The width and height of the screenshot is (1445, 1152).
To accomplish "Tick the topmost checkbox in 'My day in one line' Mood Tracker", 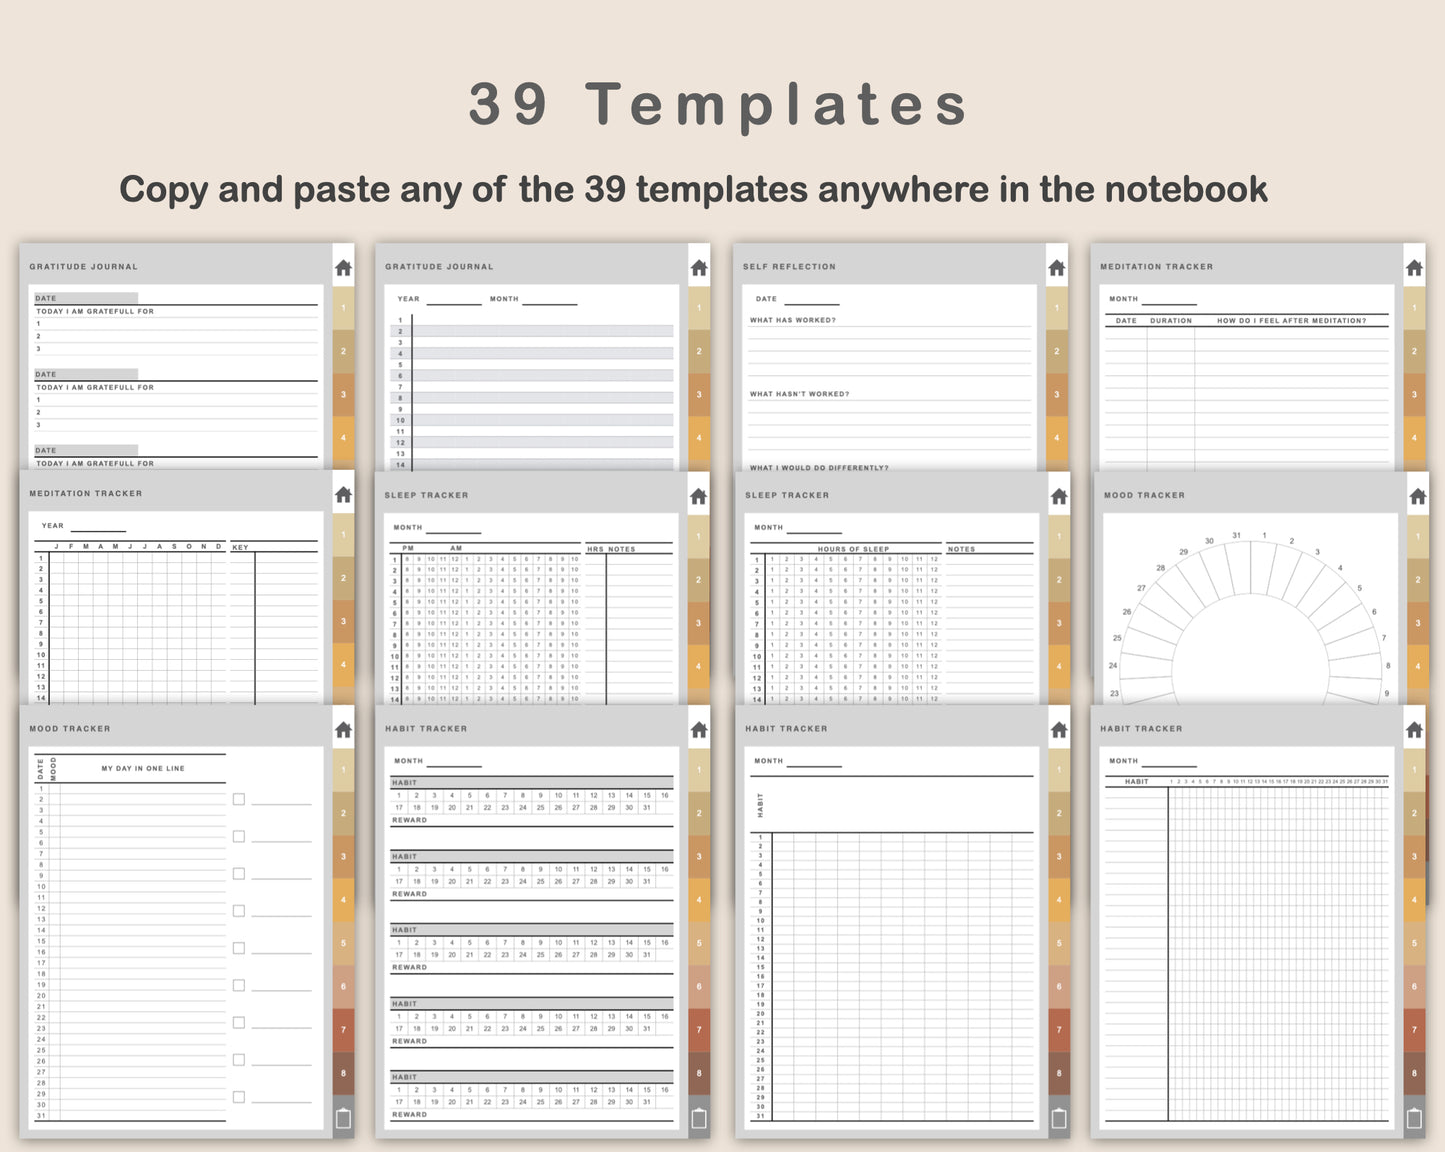I will 239,799.
